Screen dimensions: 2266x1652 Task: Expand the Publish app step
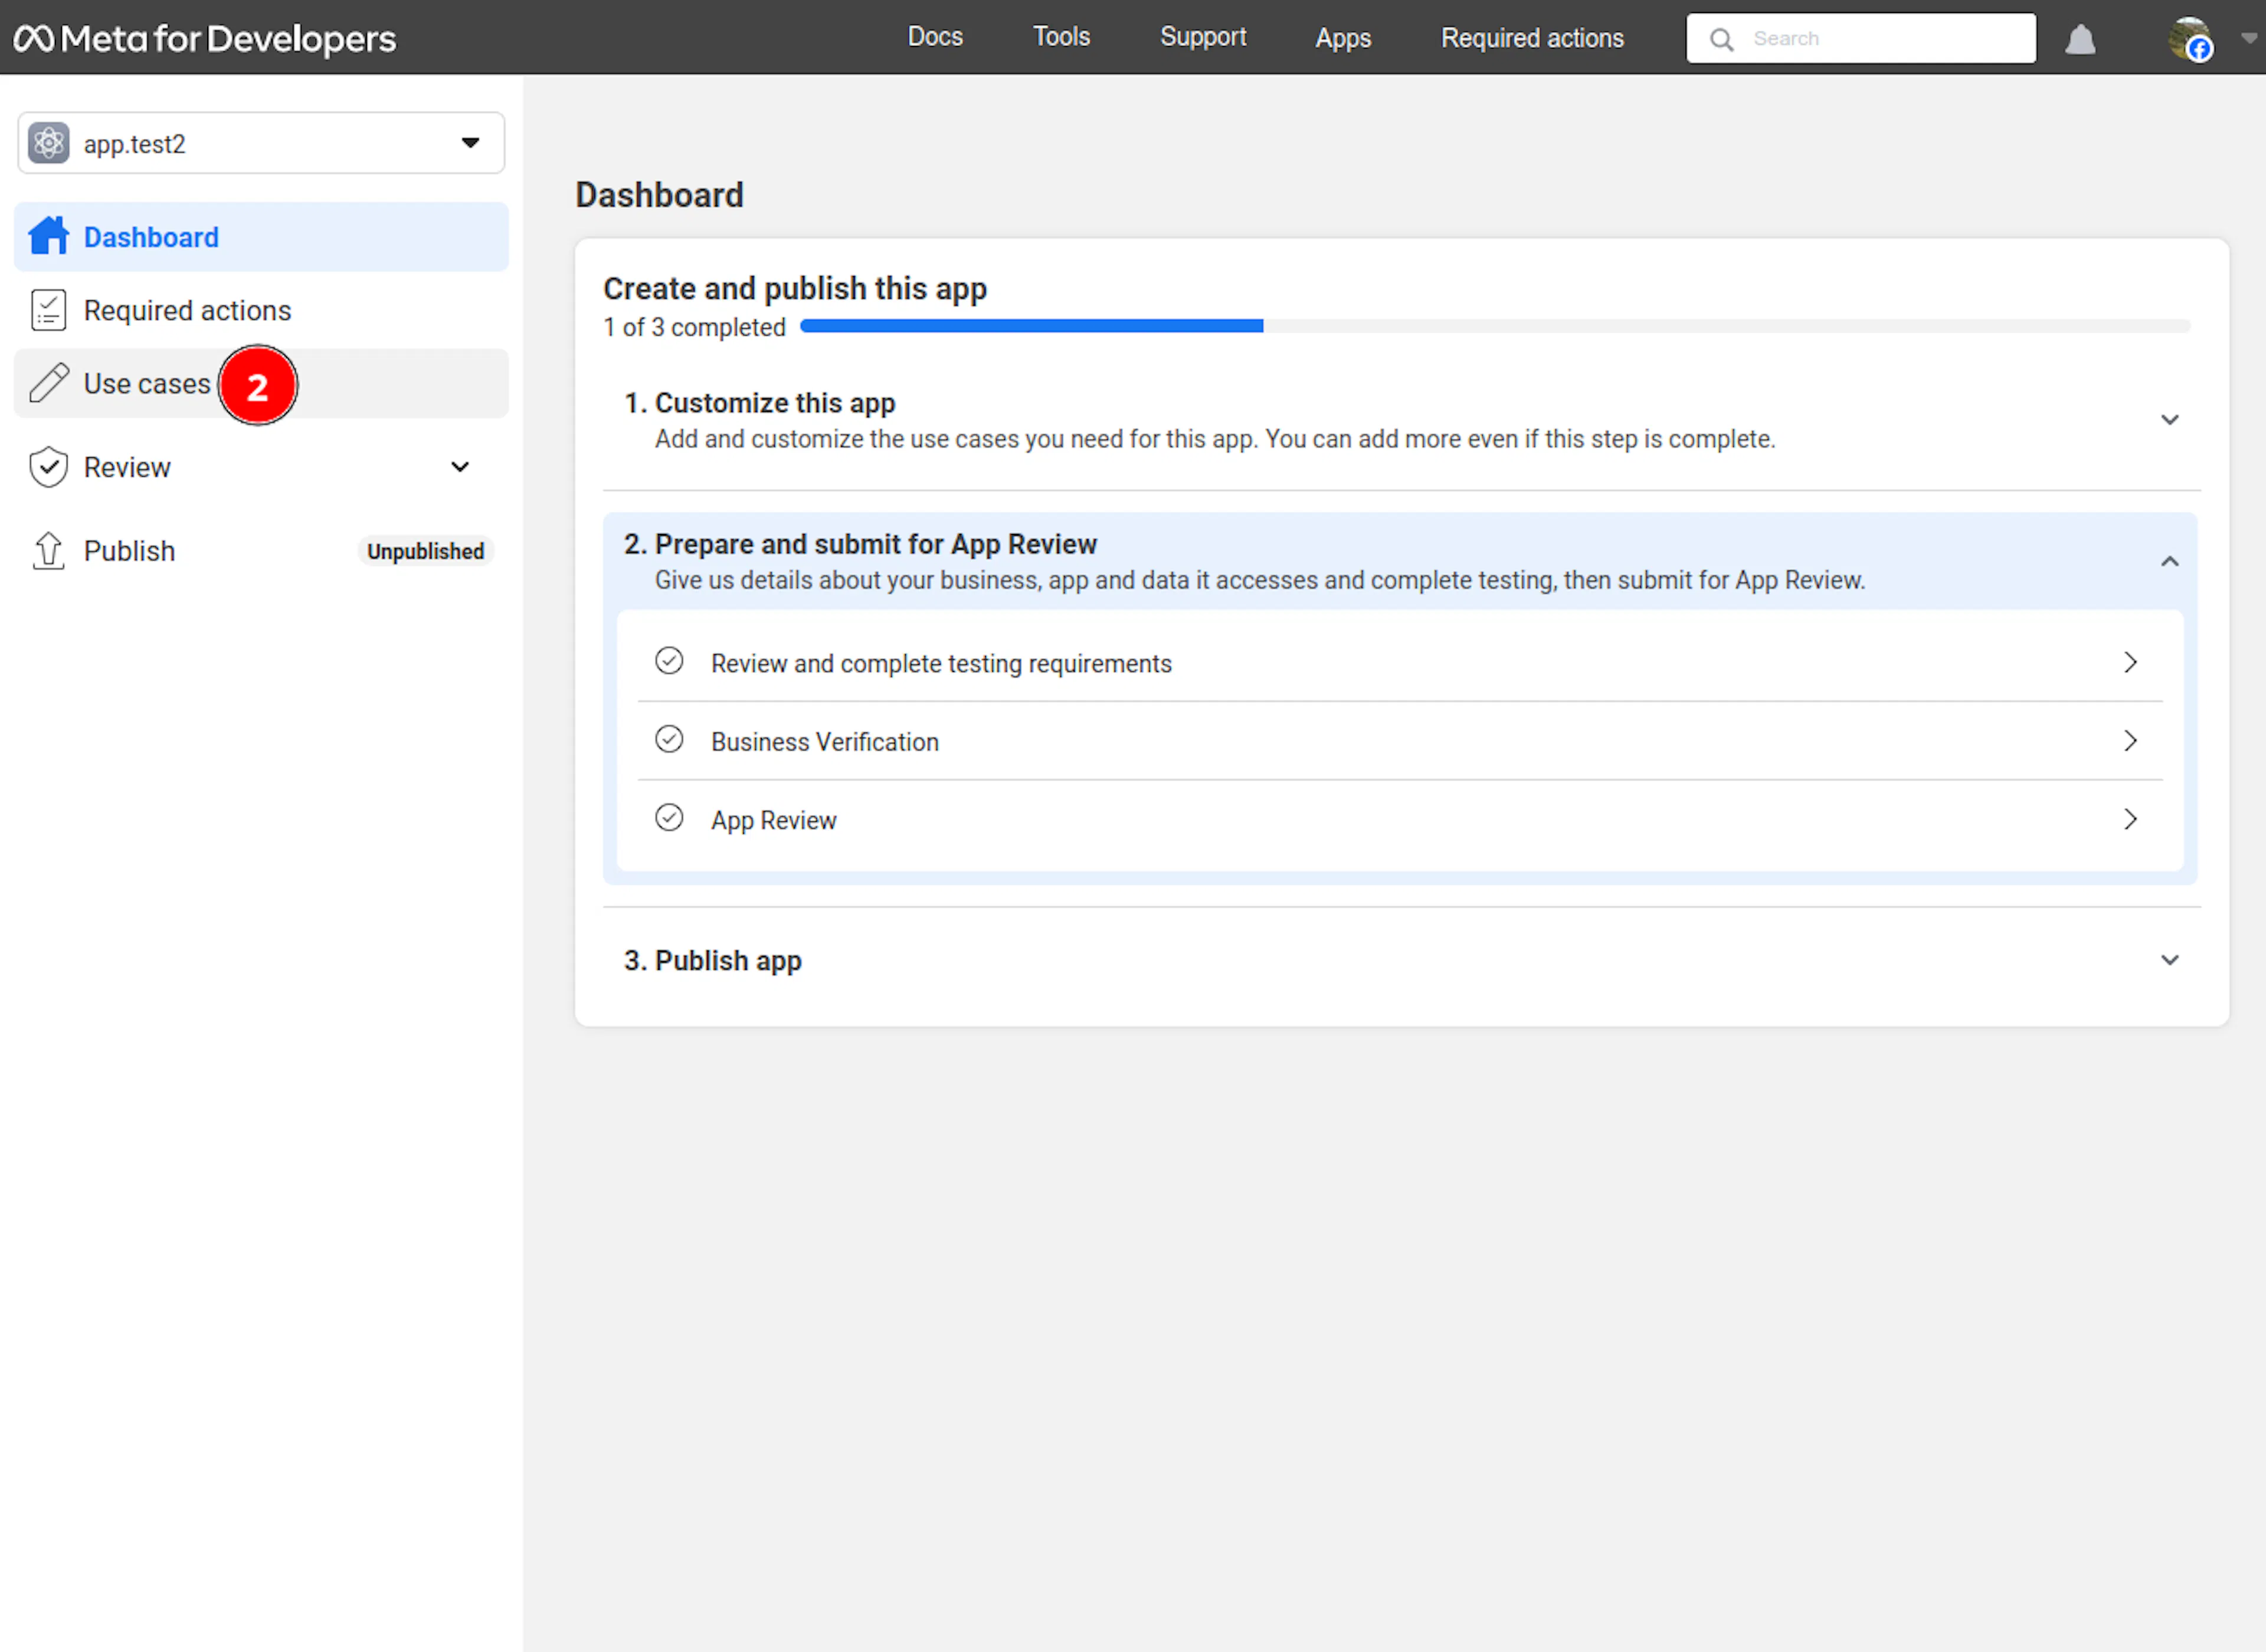pyautogui.click(x=2169, y=960)
